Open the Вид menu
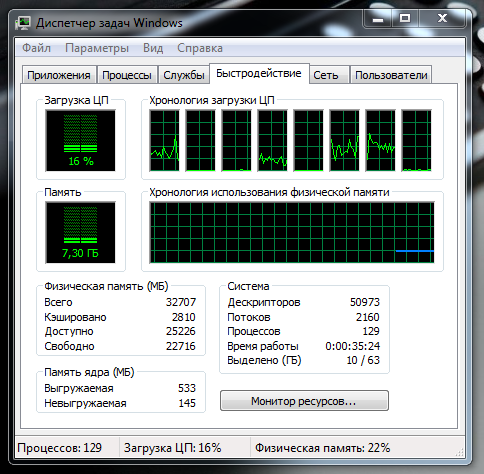 (153, 48)
